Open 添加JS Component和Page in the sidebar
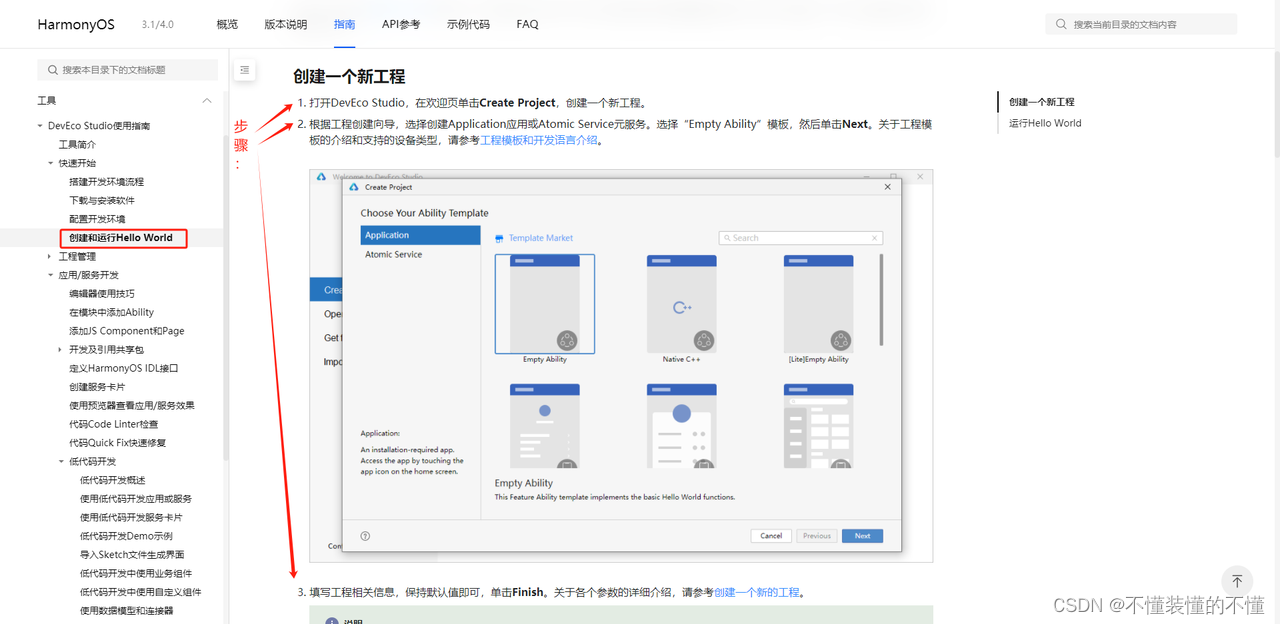The image size is (1280, 624). coord(127,331)
